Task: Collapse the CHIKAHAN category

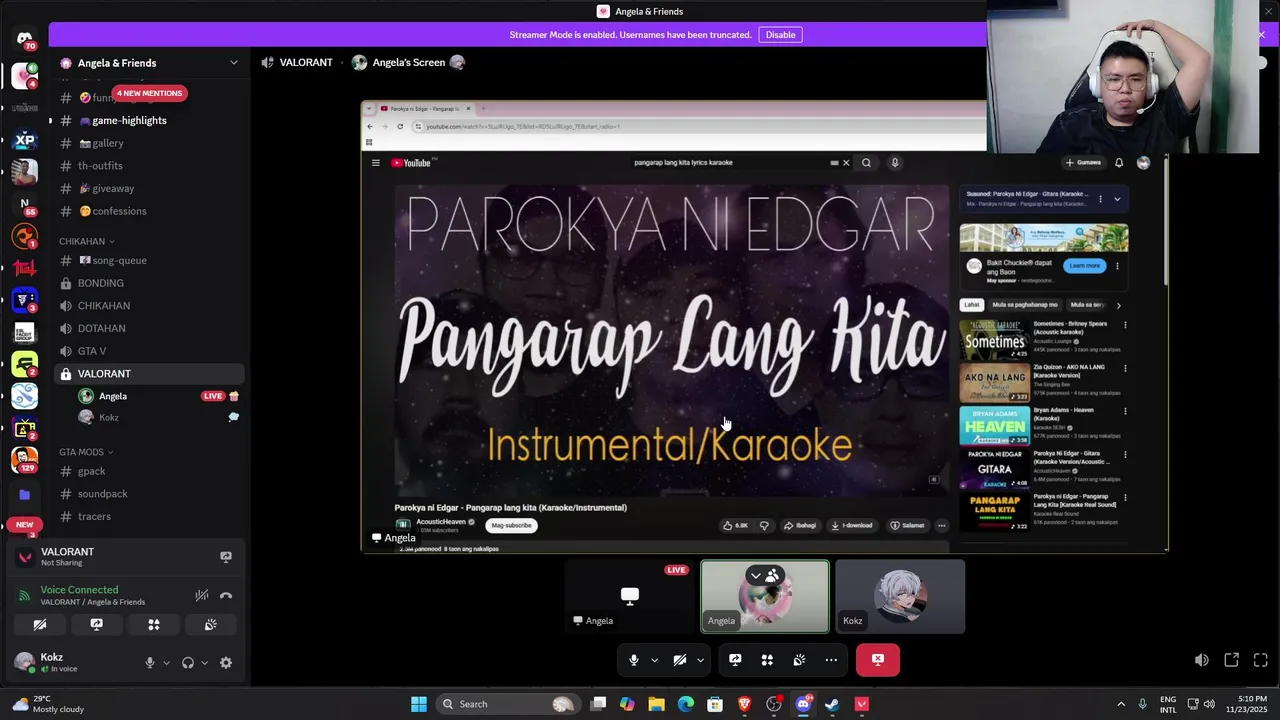Action: [86, 241]
